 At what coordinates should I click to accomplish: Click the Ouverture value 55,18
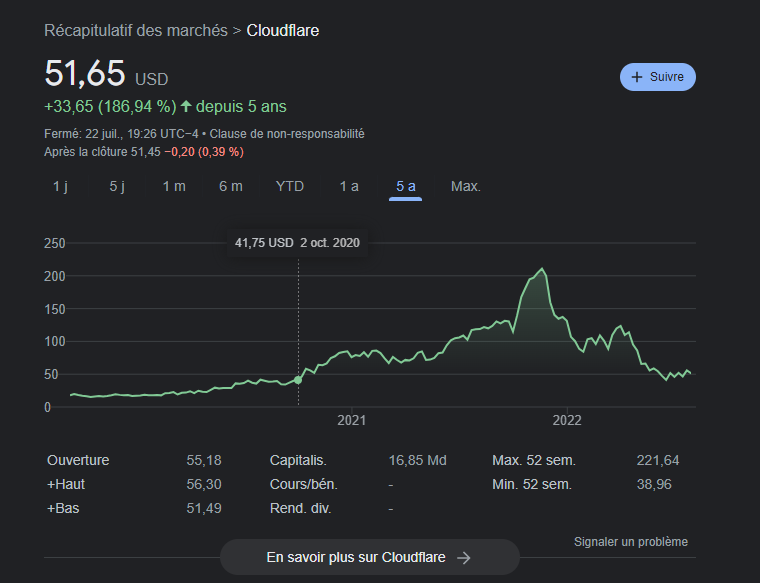(x=204, y=460)
